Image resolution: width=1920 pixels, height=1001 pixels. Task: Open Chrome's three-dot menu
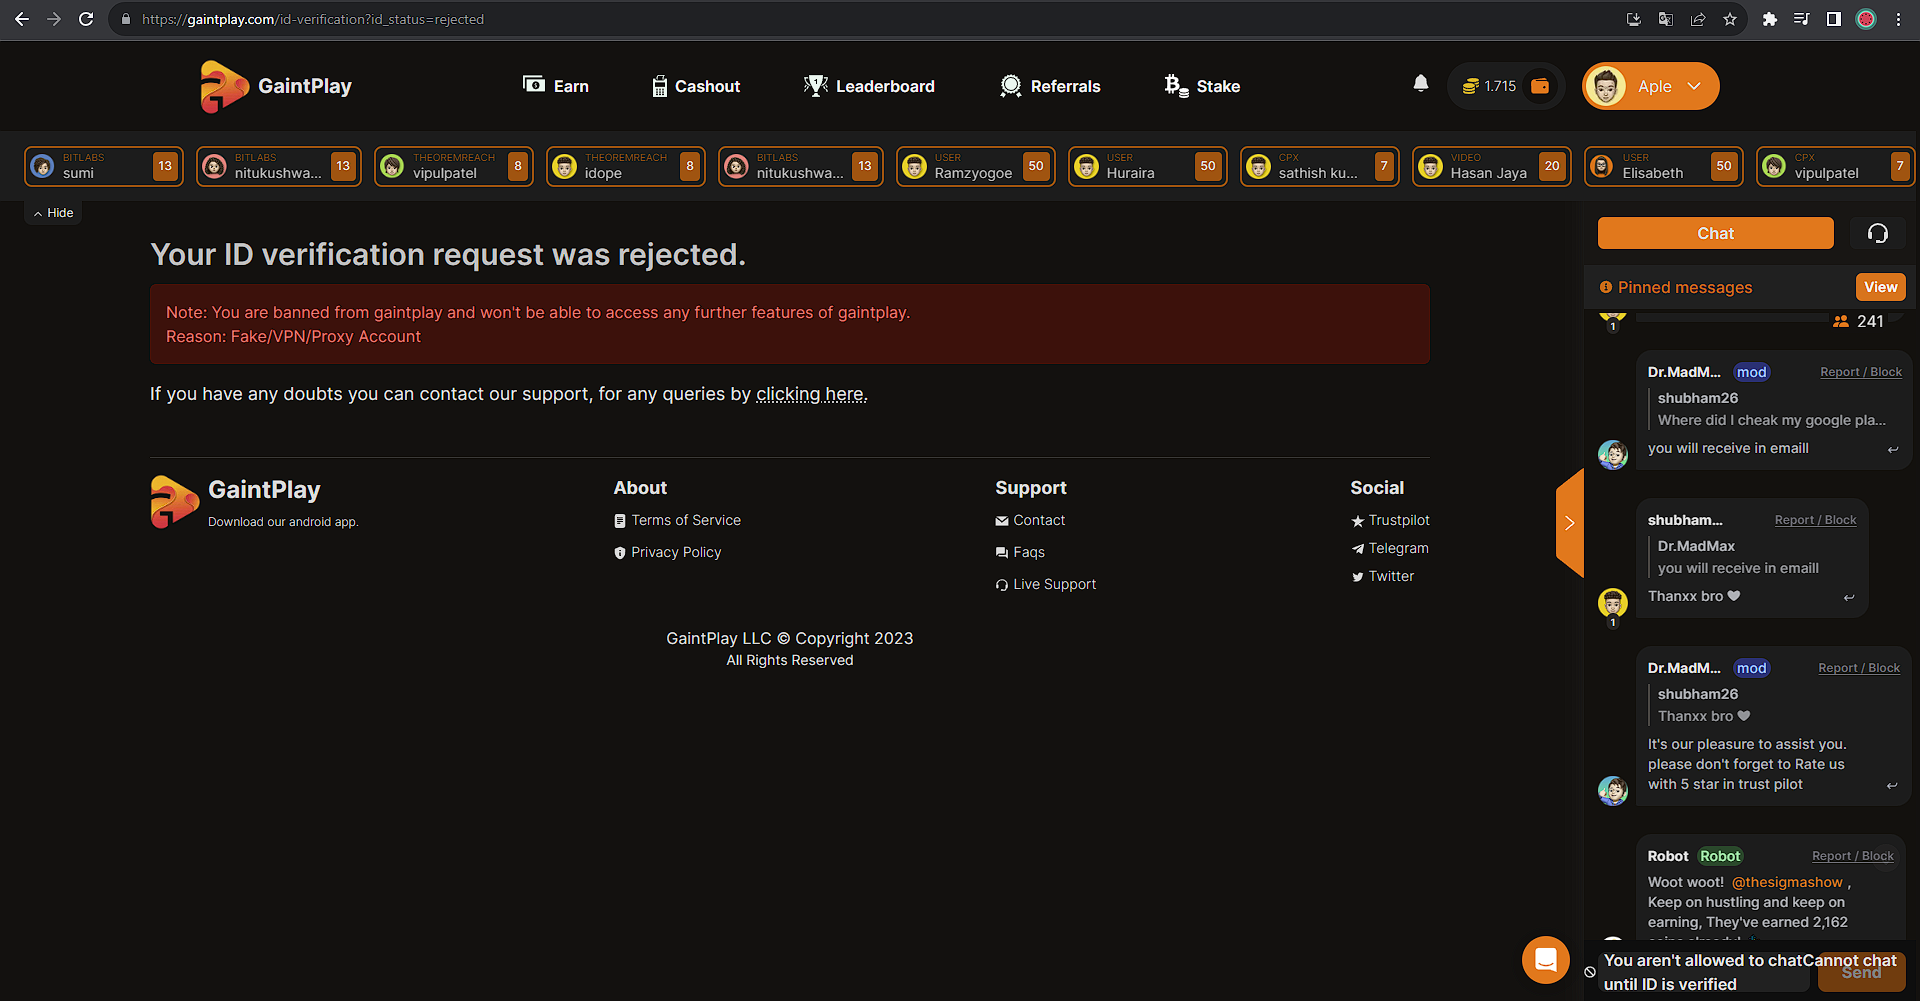1898,19
